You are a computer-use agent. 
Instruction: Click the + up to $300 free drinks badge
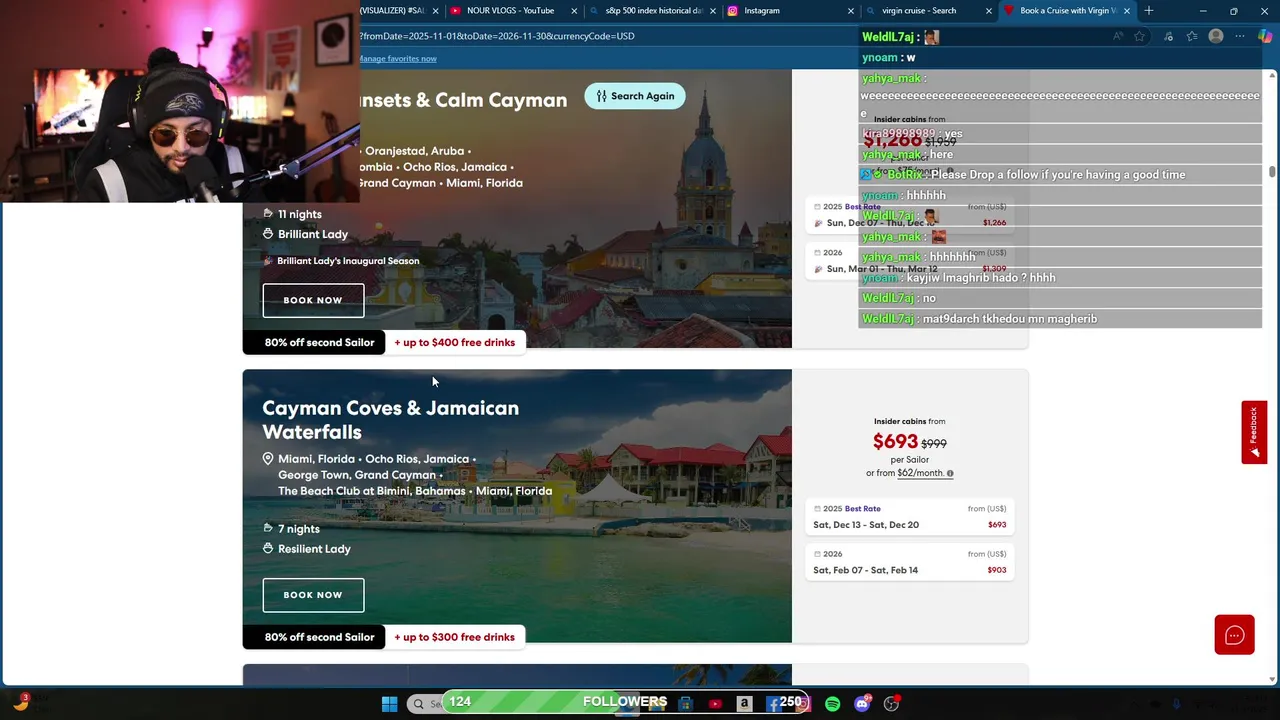pos(455,637)
